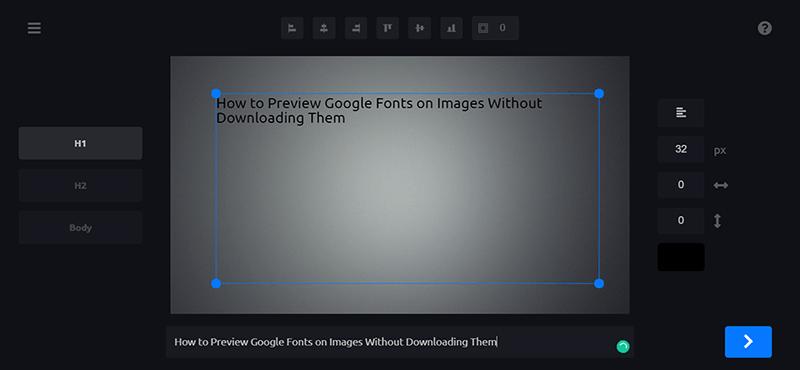Align text box to left edge
This screenshot has width=800, height=370.
[292, 28]
